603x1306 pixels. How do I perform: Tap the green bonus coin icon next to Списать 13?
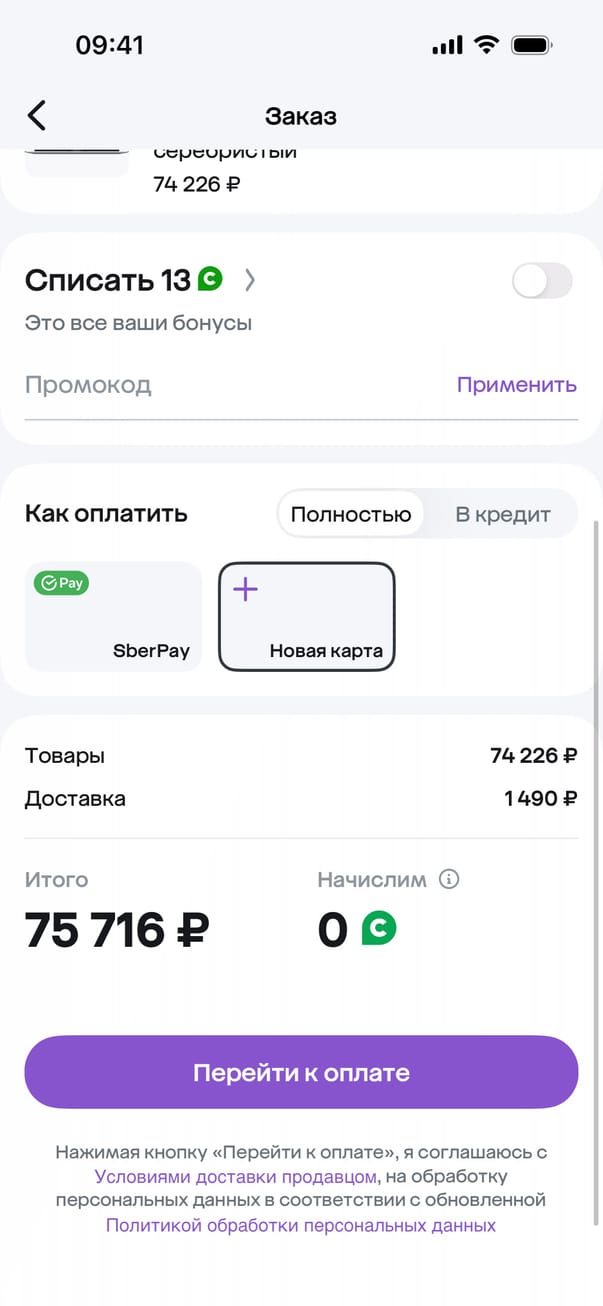pos(209,280)
